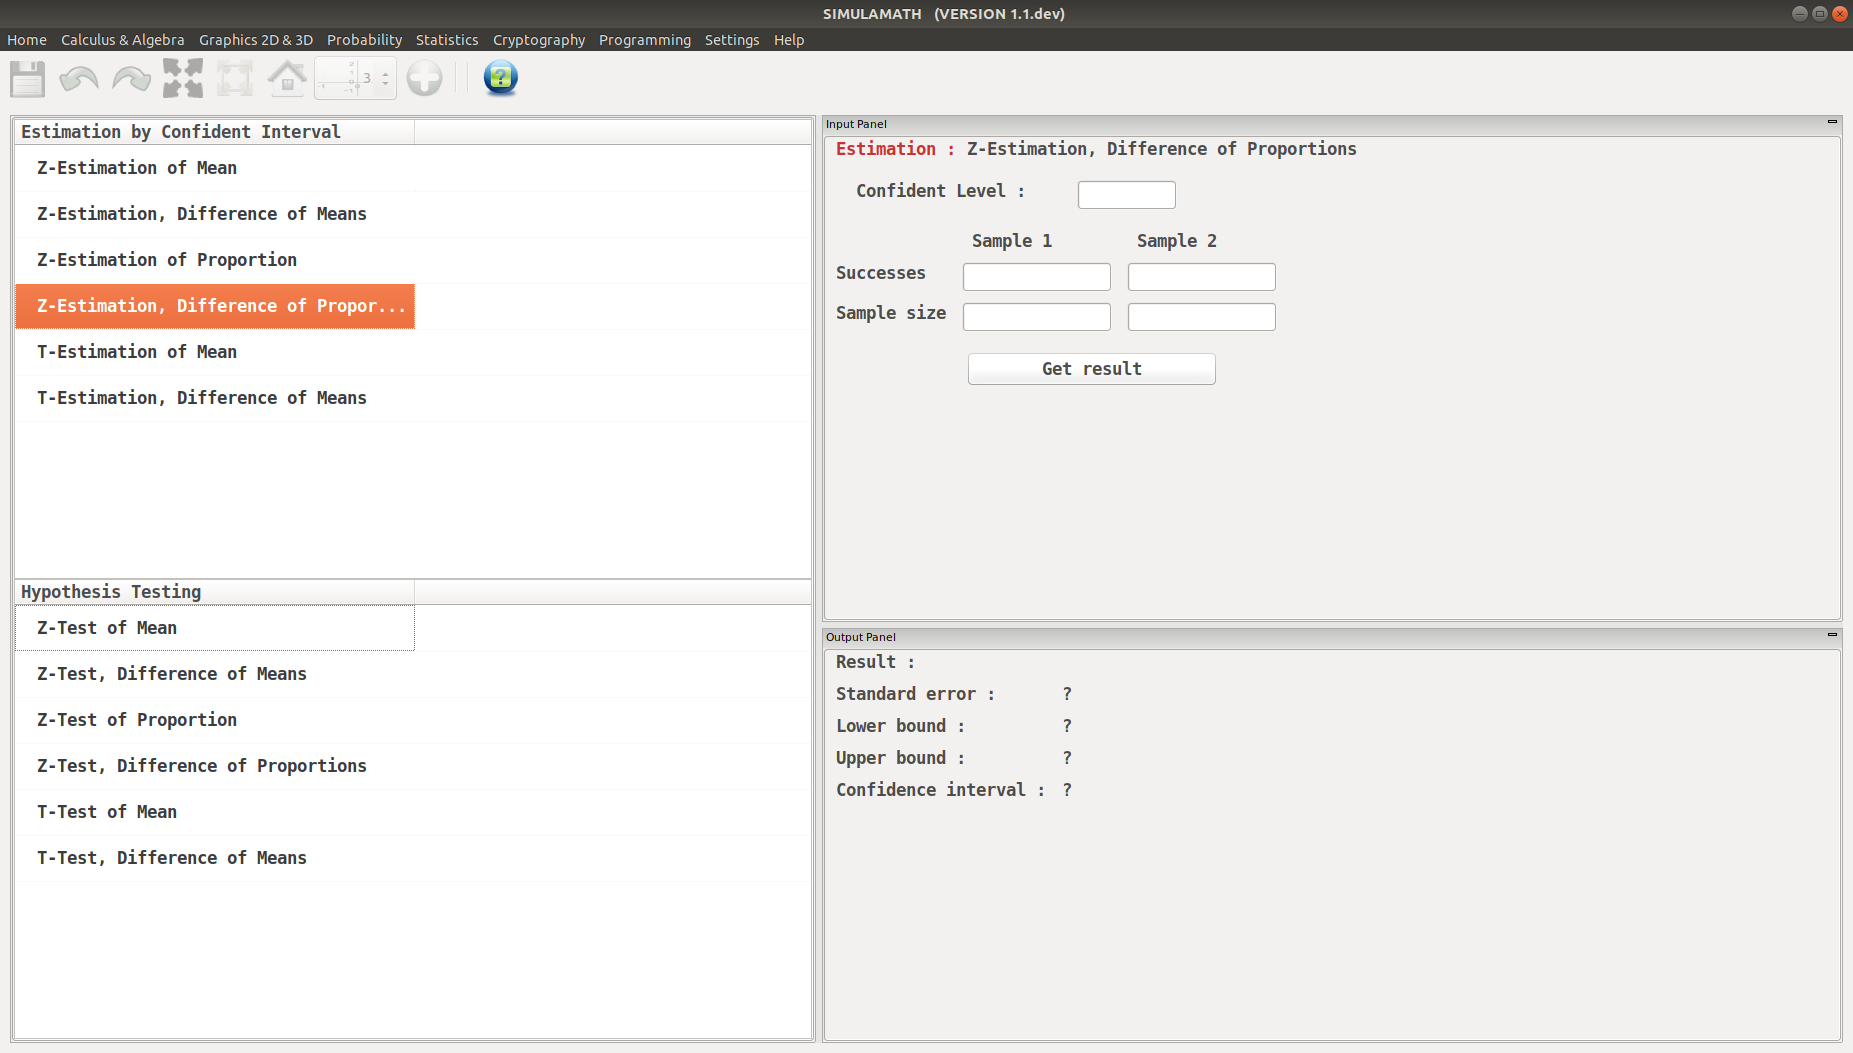Viewport: 1853px width, 1053px height.
Task: Collapse the Output Panel with its minus icon
Action: click(1832, 634)
